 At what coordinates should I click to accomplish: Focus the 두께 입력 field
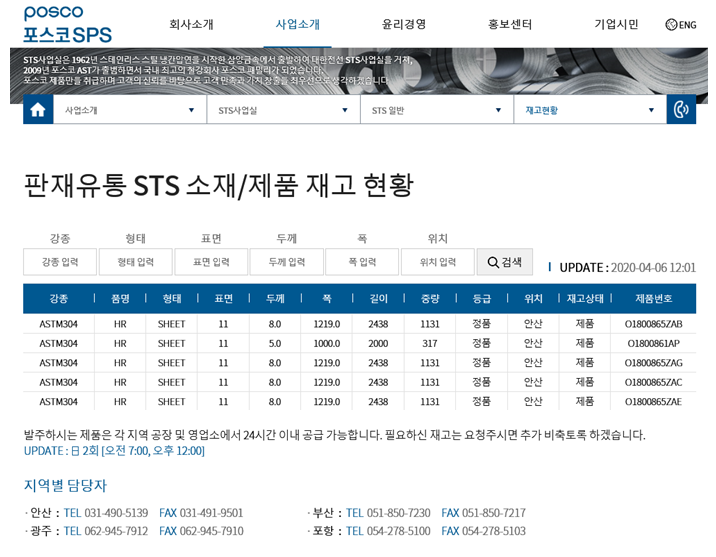click(287, 262)
